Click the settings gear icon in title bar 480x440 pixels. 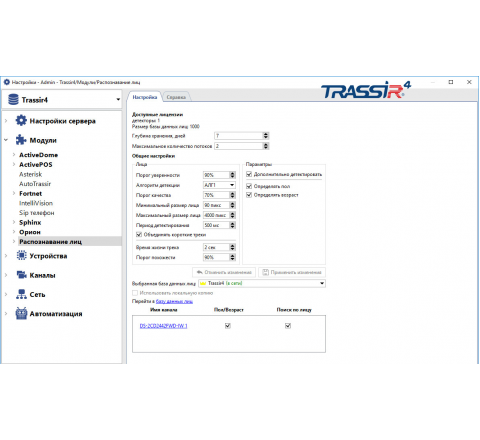pos(7,82)
